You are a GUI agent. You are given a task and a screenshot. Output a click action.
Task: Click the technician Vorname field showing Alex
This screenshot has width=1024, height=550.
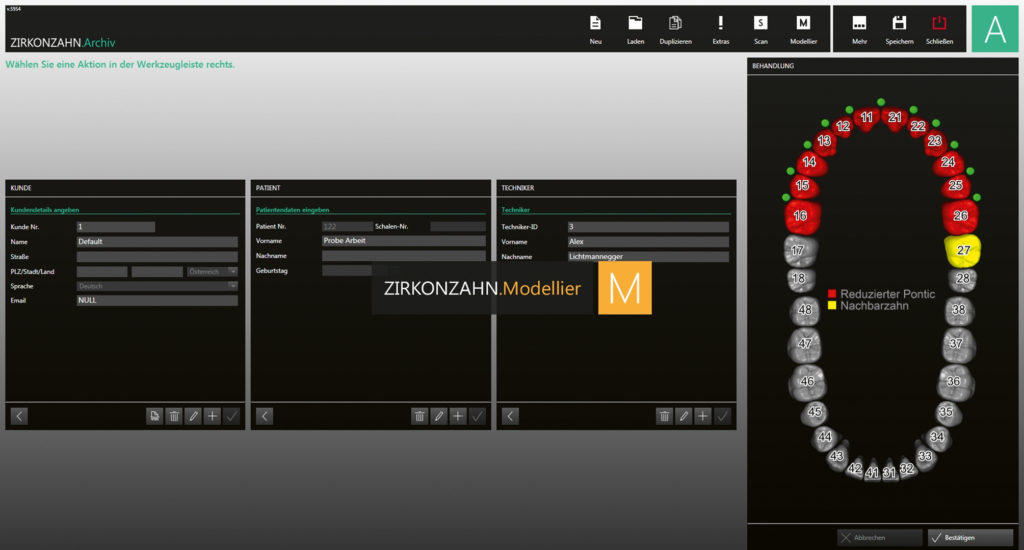[x=648, y=242]
